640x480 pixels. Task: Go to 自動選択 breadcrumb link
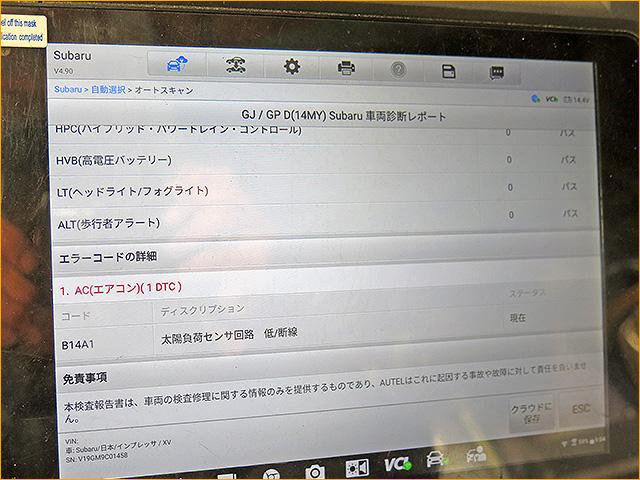(x=108, y=89)
